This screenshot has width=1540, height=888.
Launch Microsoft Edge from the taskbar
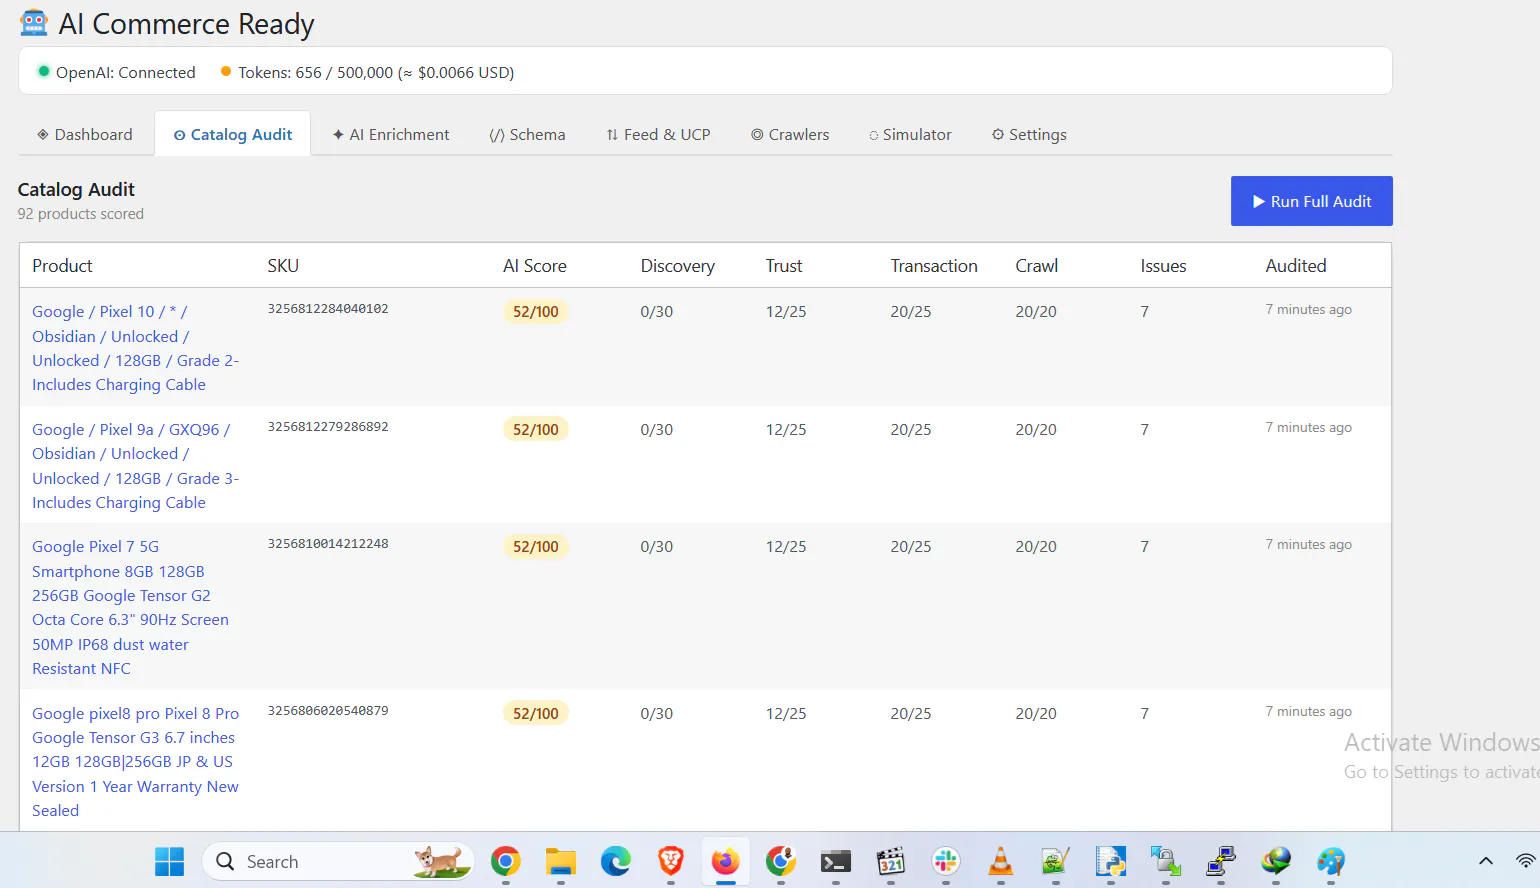click(616, 861)
